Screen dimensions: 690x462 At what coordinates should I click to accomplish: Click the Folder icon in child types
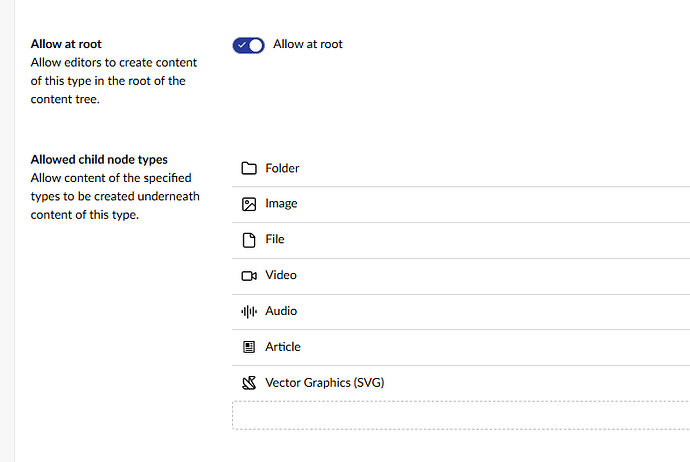click(x=249, y=168)
